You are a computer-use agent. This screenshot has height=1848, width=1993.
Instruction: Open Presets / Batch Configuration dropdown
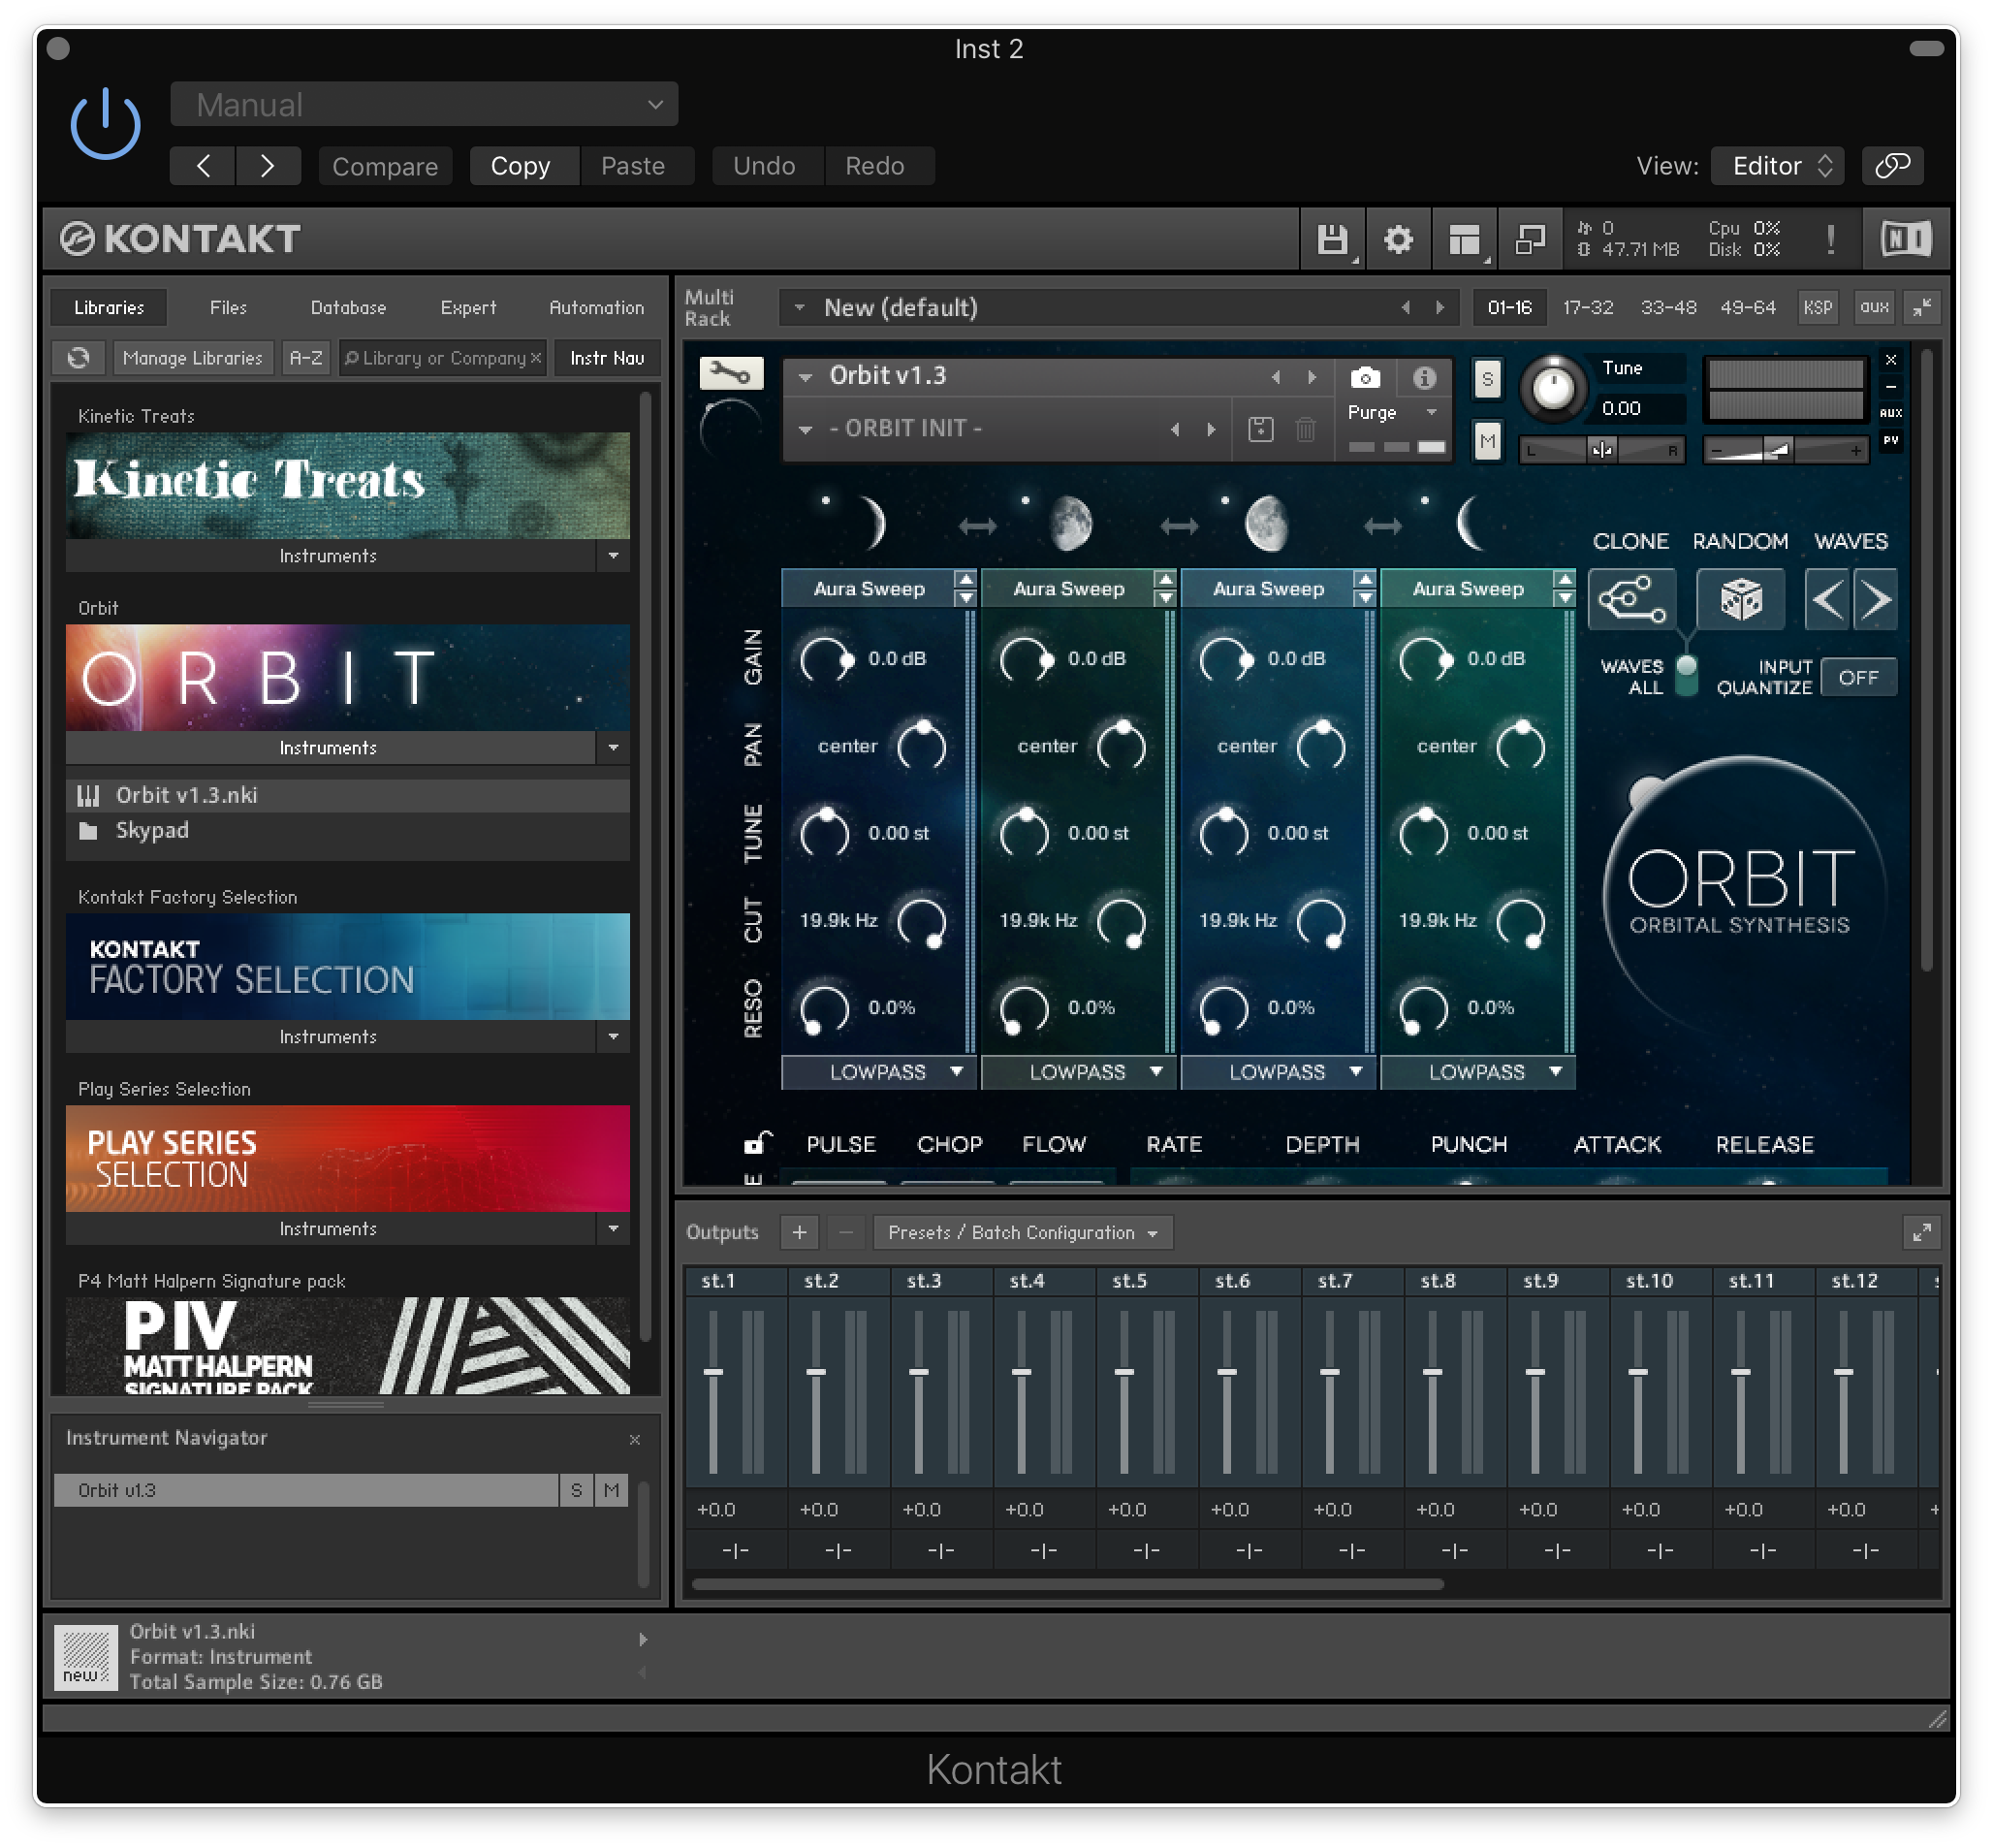tap(1022, 1233)
